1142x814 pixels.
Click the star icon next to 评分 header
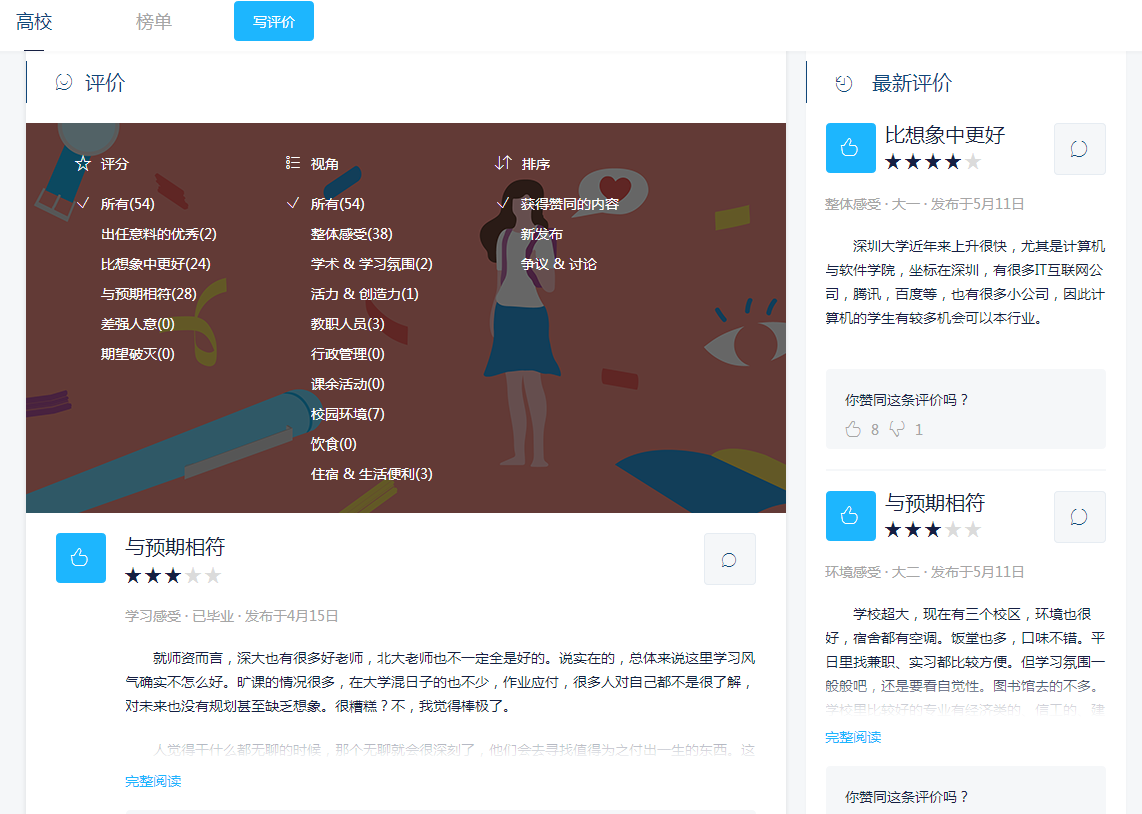point(83,163)
